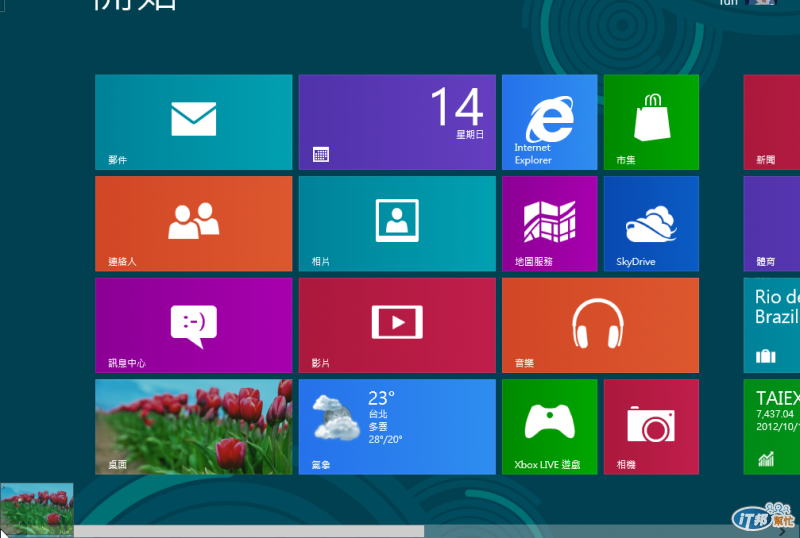This screenshot has height=538, width=800.
Task: Open the SkyDrive tile
Action: click(651, 224)
